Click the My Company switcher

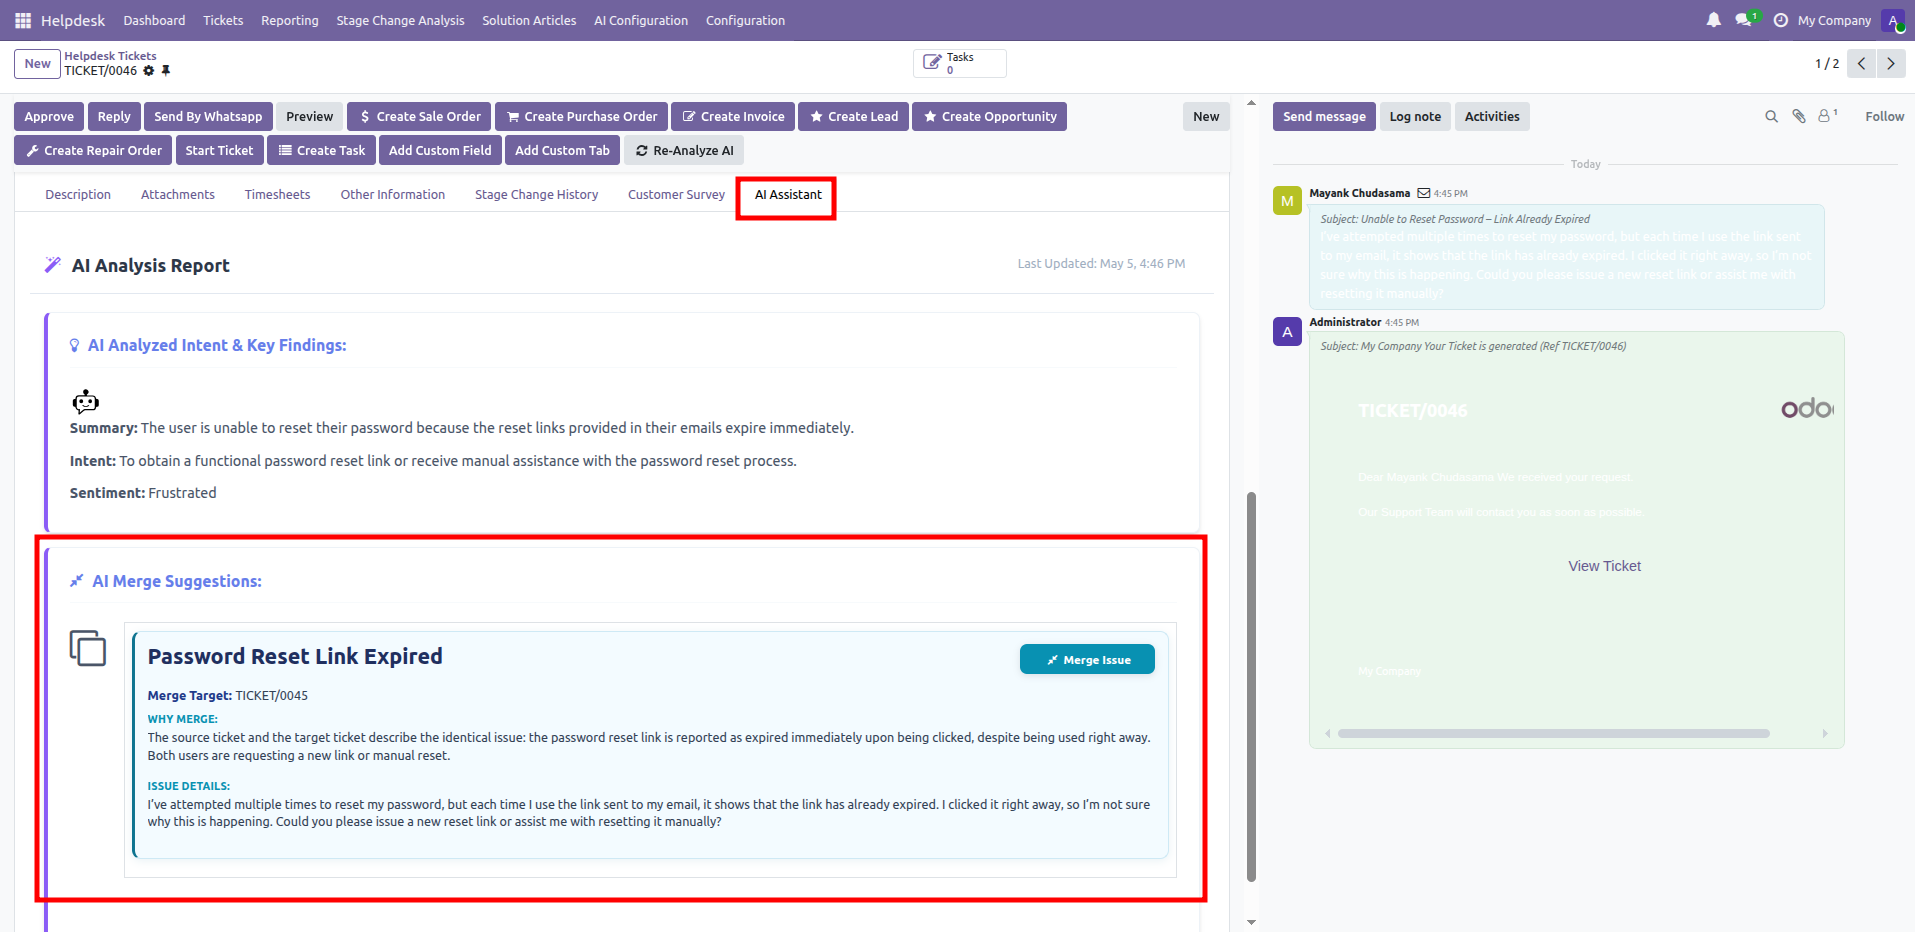(1834, 20)
